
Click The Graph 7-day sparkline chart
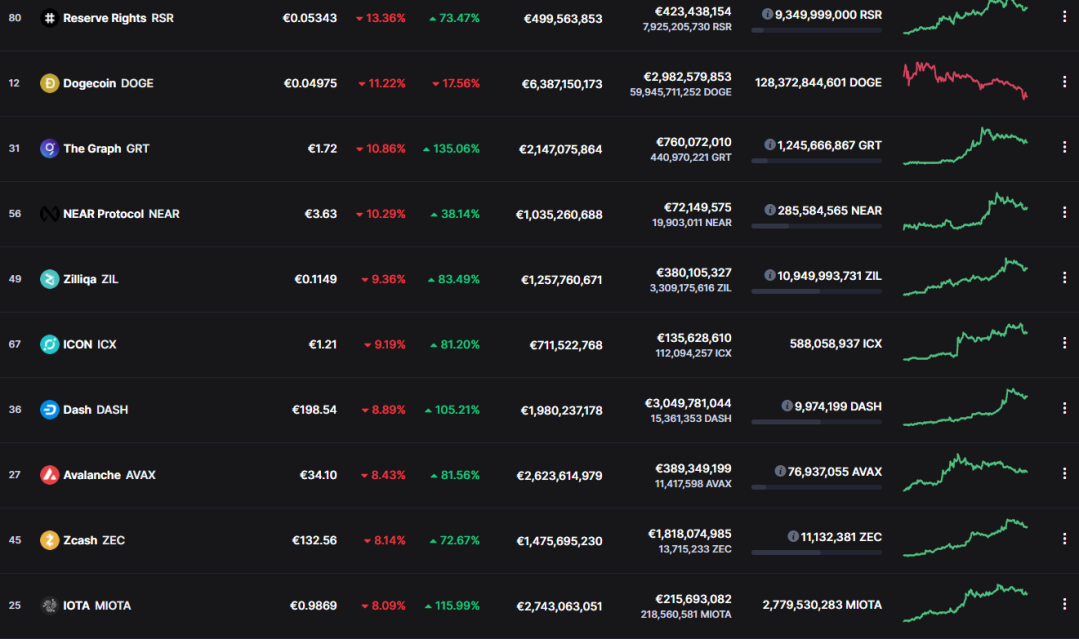[x=965, y=146]
